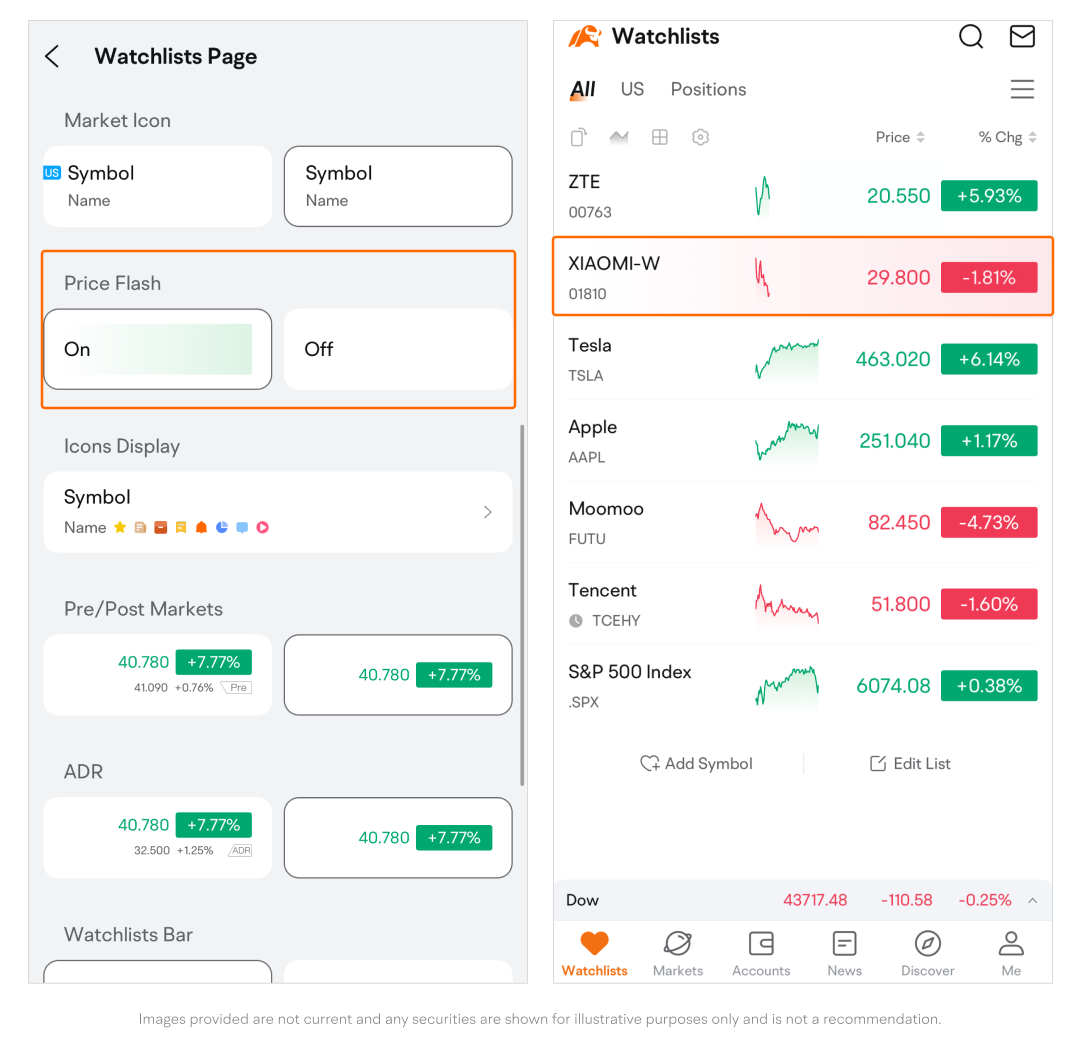This screenshot has height=1049, width=1081.
Task: Turn Price Flash On
Action: [158, 349]
